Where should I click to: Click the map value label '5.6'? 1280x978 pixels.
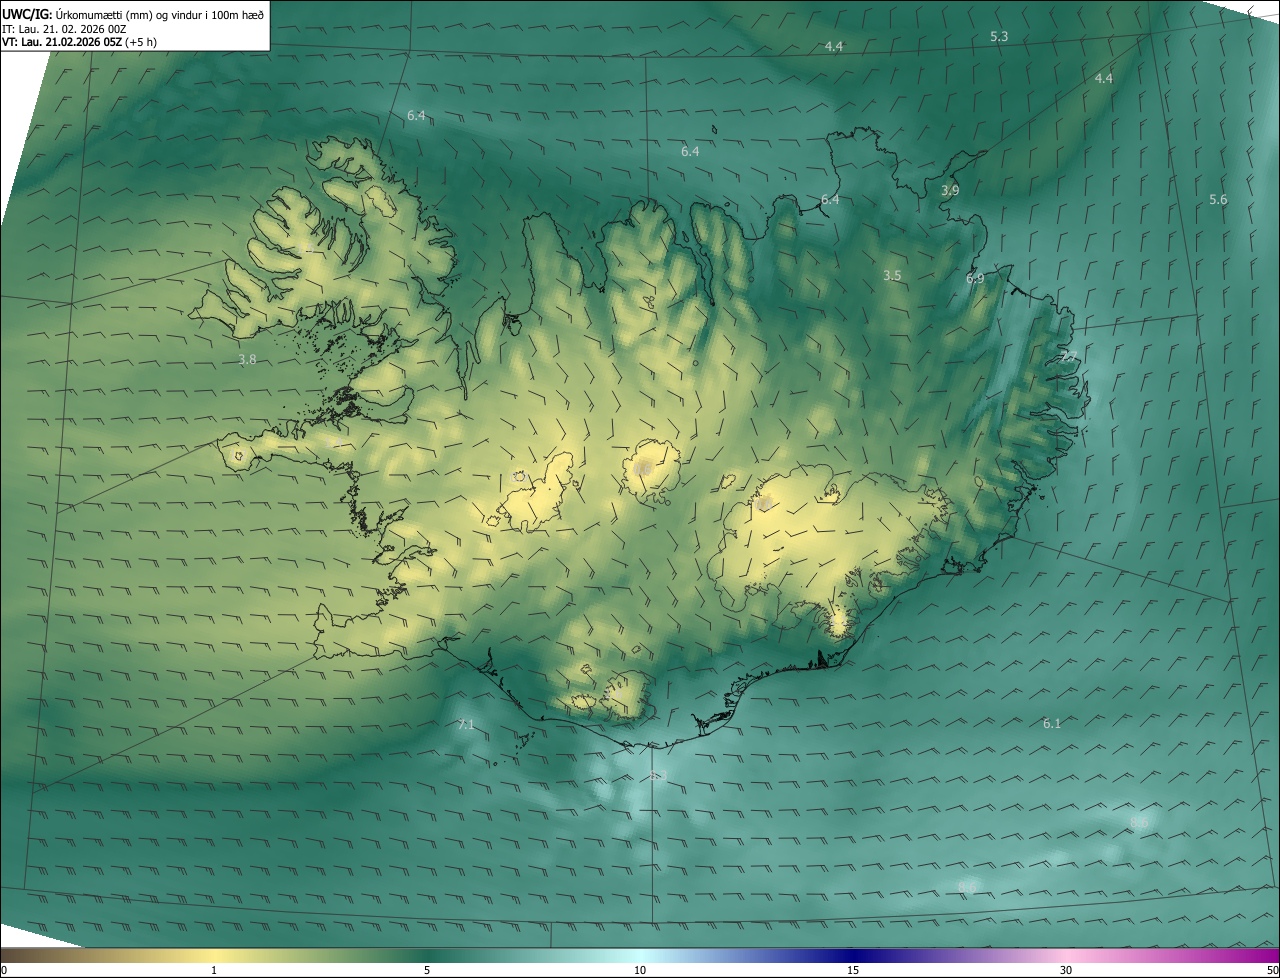pos(1218,200)
